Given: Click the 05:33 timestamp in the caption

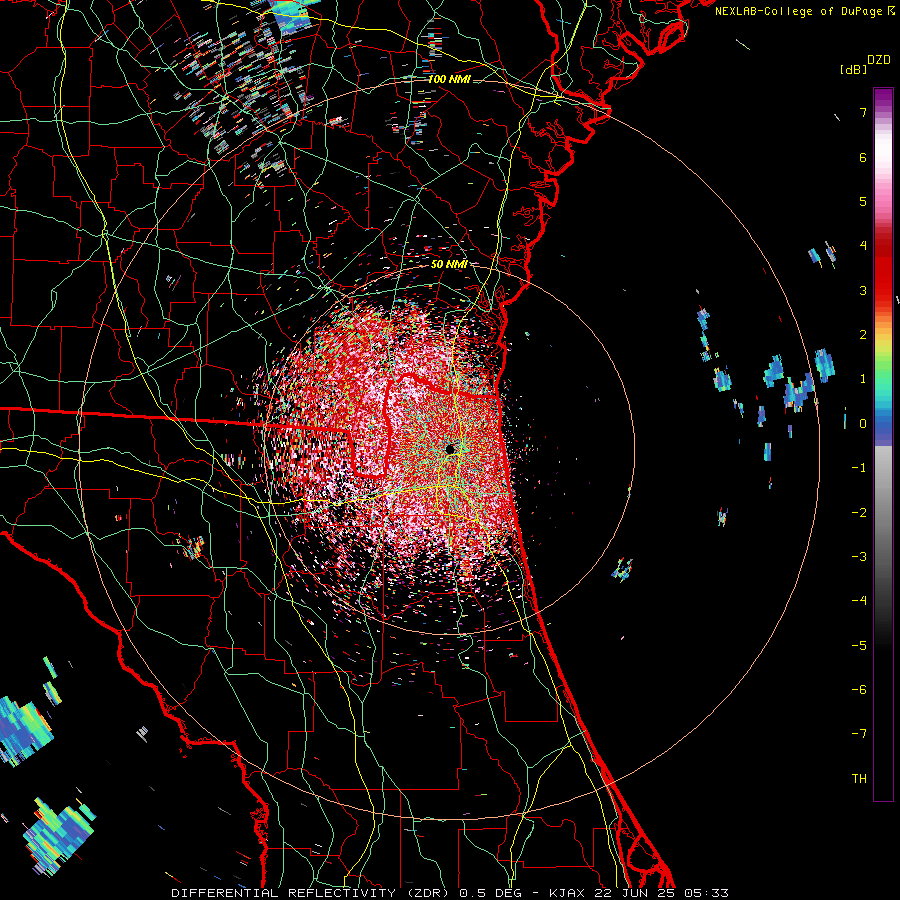Looking at the screenshot, I should 707,893.
